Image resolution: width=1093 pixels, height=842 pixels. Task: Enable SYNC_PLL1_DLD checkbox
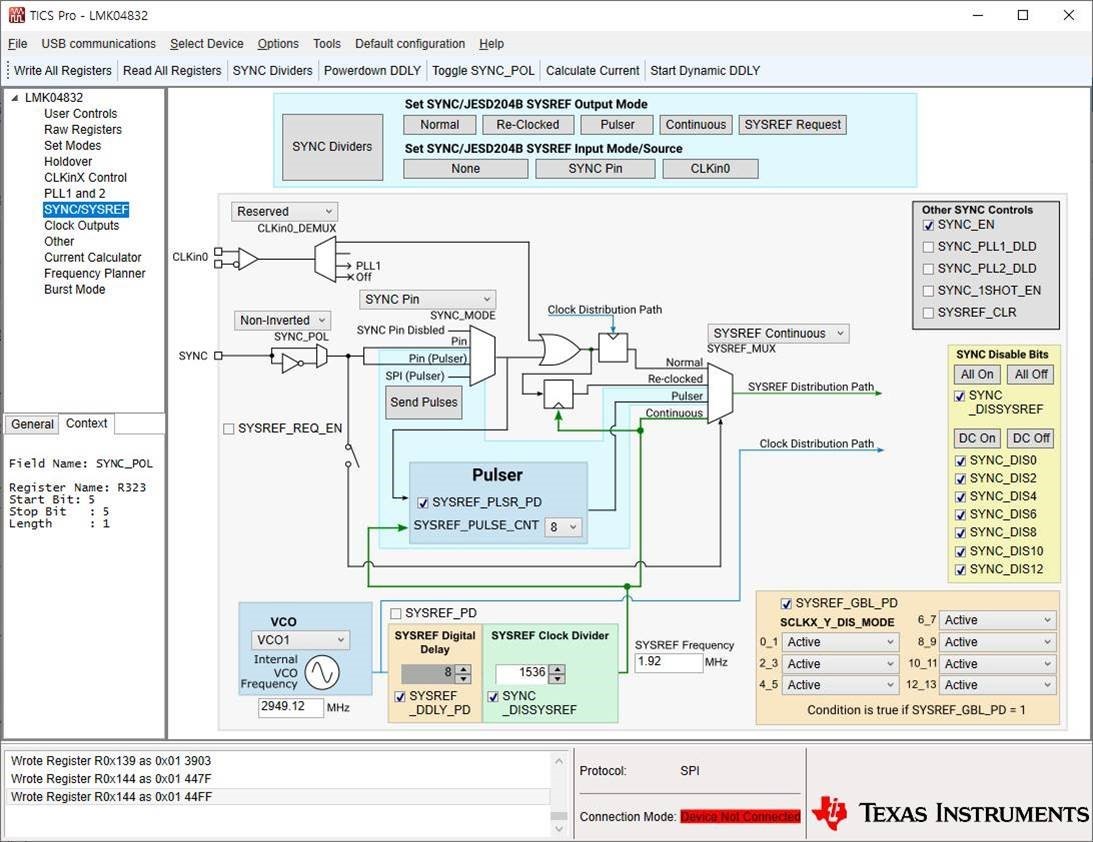[928, 247]
